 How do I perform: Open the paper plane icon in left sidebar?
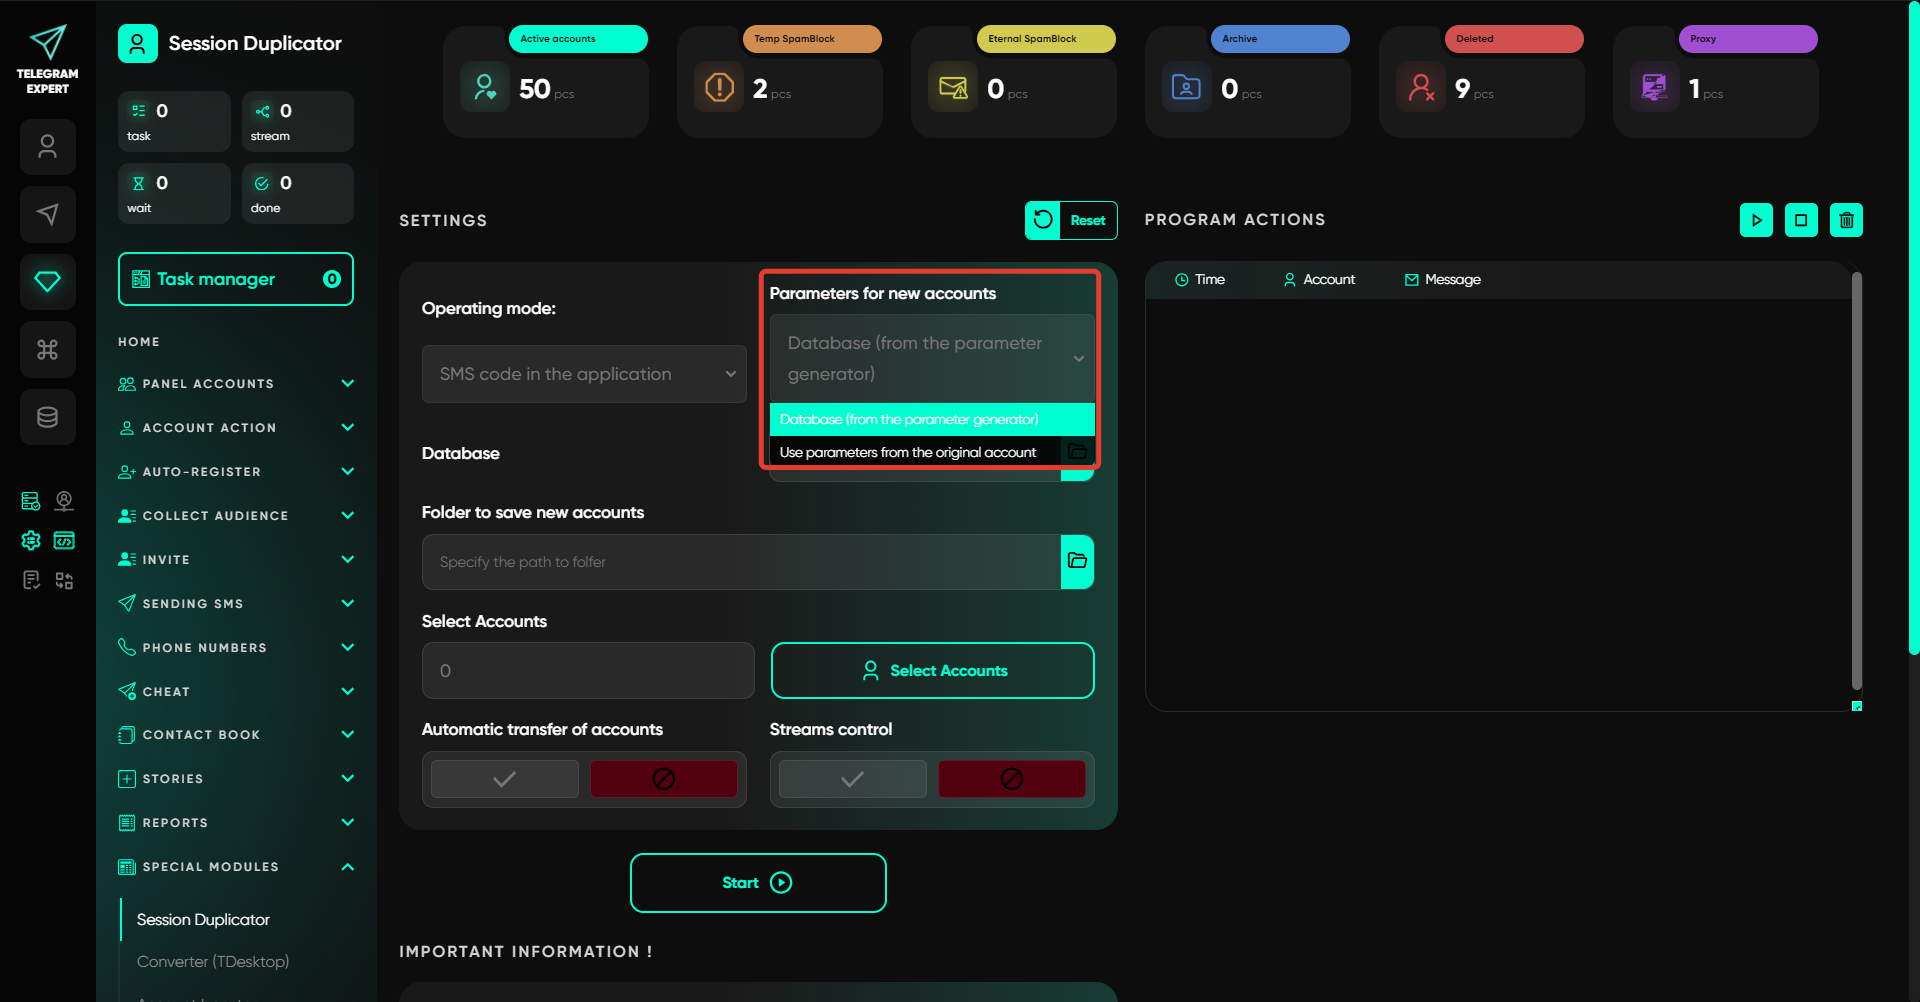48,214
